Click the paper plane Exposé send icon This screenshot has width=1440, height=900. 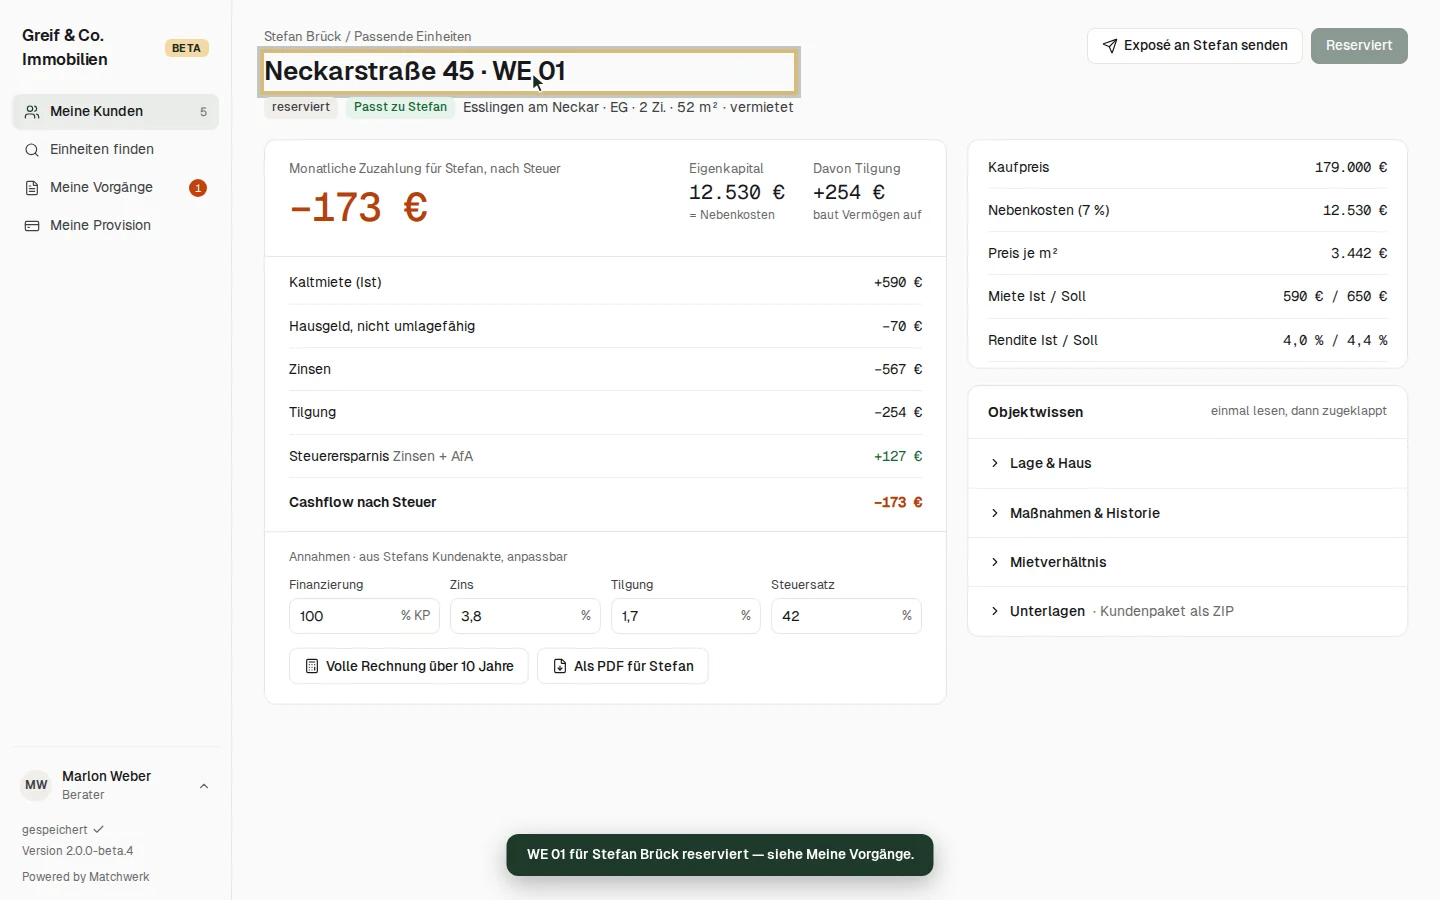[1110, 46]
